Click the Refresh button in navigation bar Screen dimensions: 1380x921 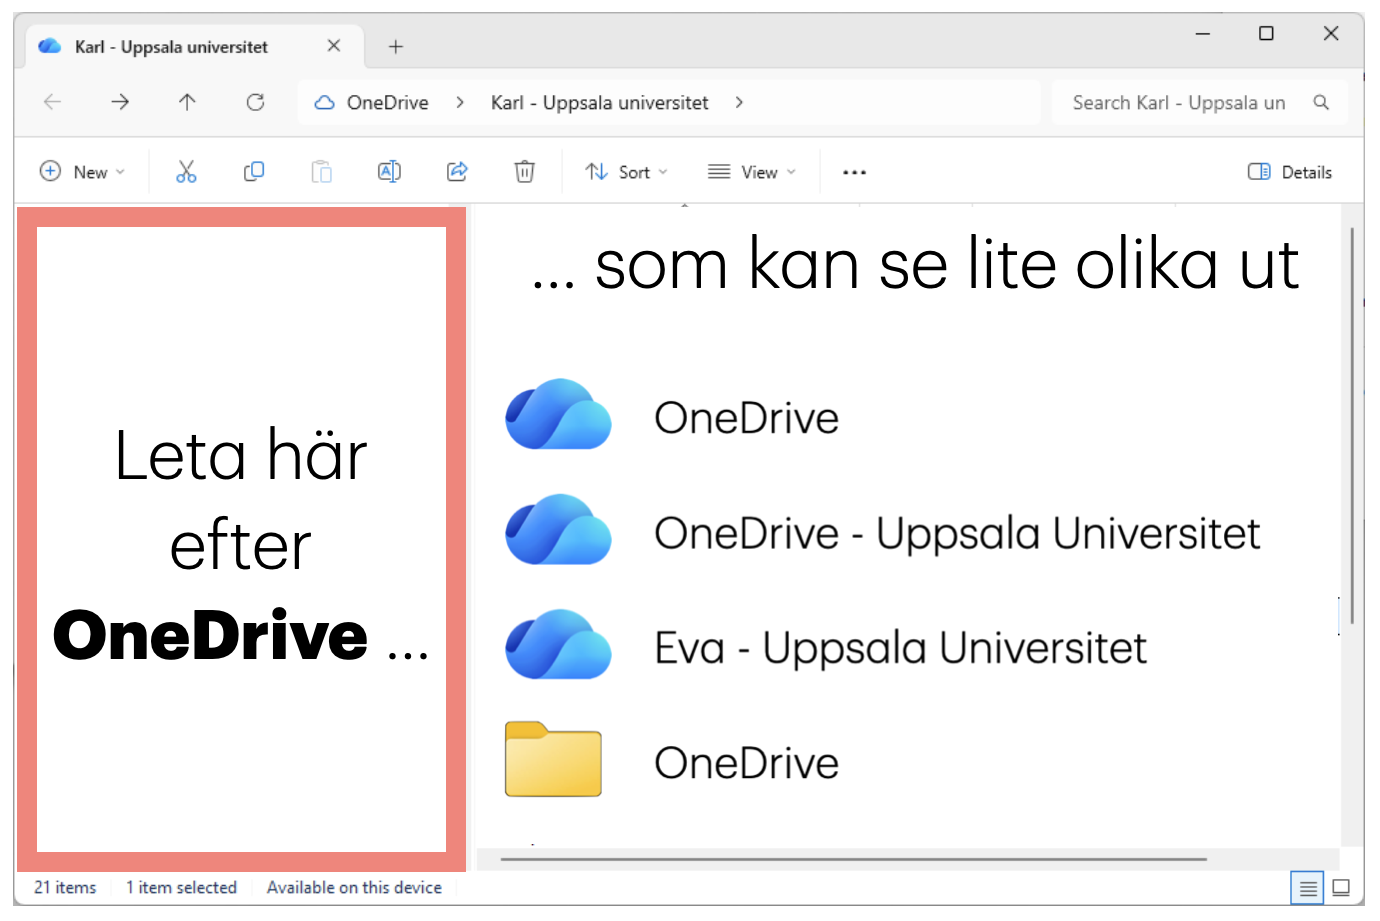(x=255, y=102)
